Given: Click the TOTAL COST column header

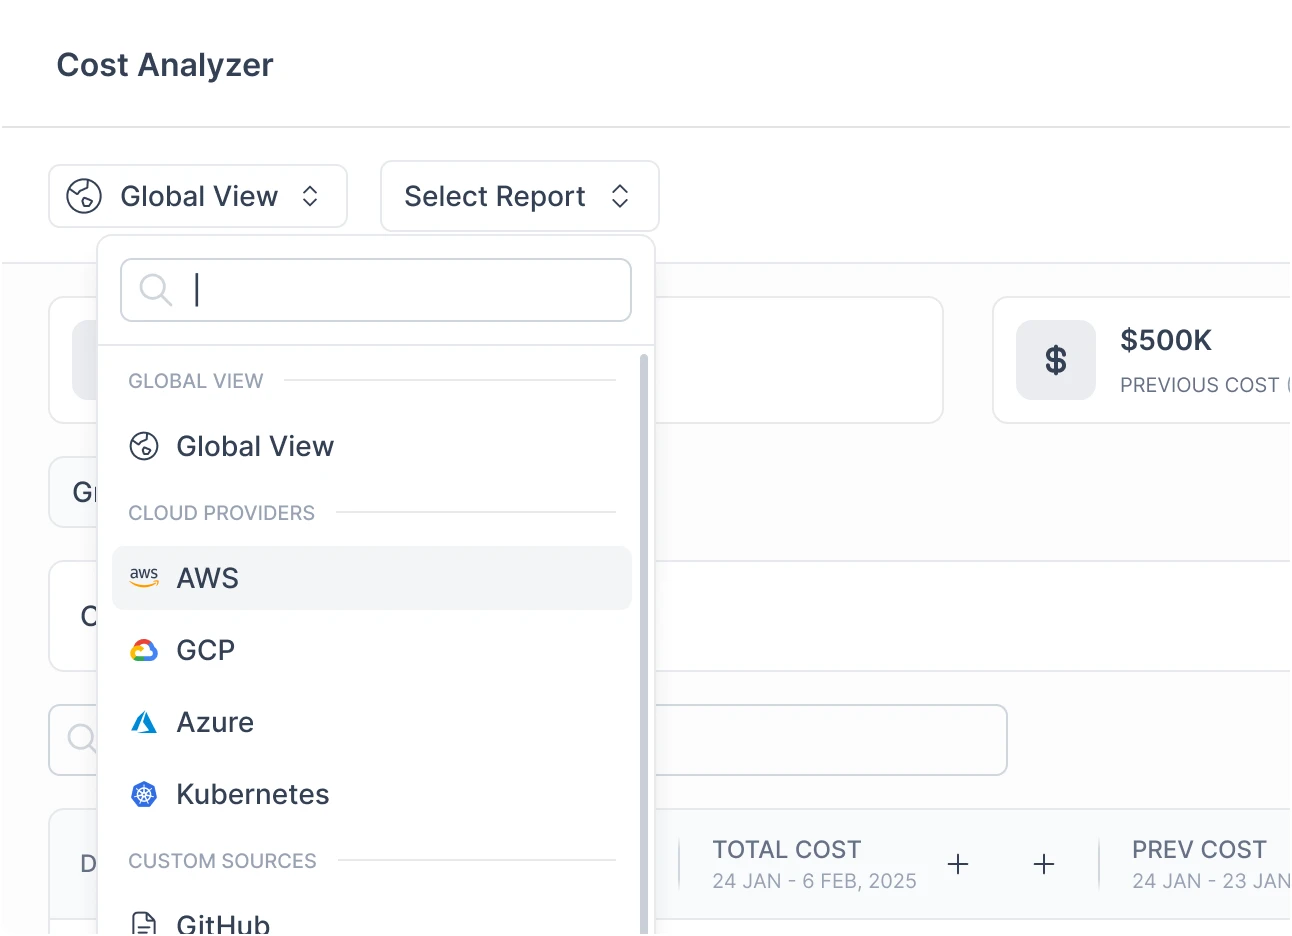Looking at the screenshot, I should [x=786, y=849].
